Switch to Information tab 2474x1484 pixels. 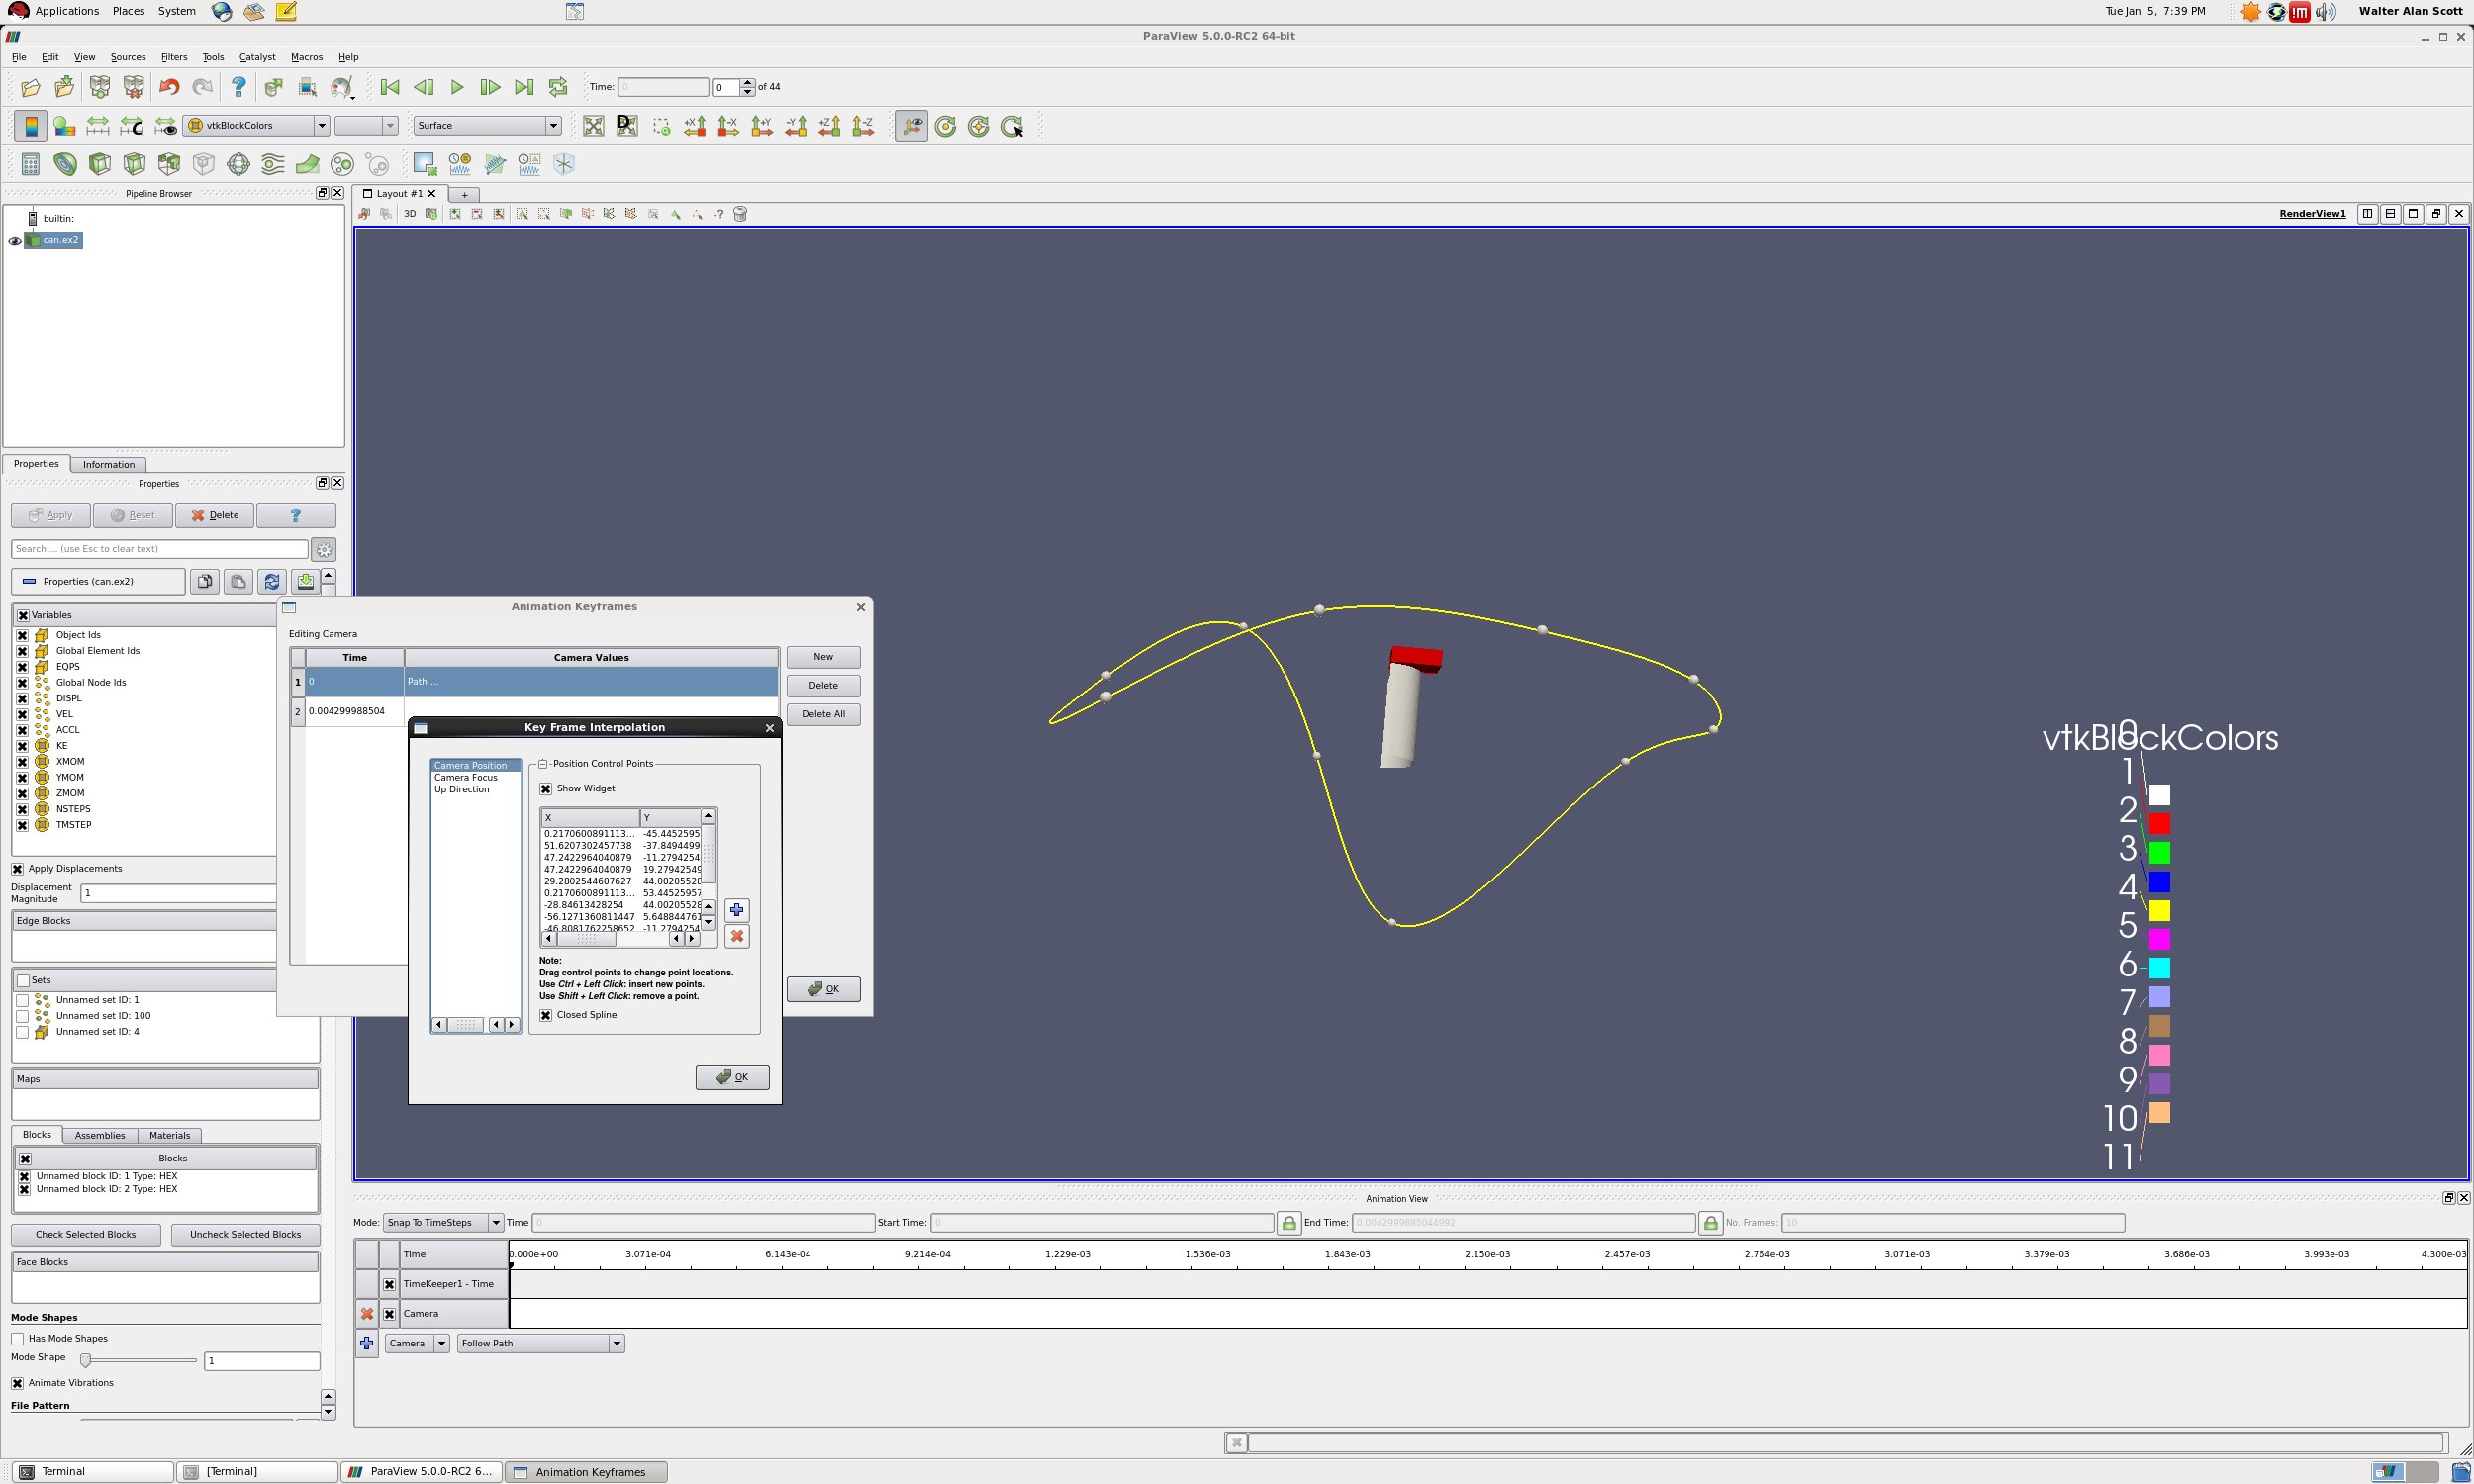tap(109, 465)
